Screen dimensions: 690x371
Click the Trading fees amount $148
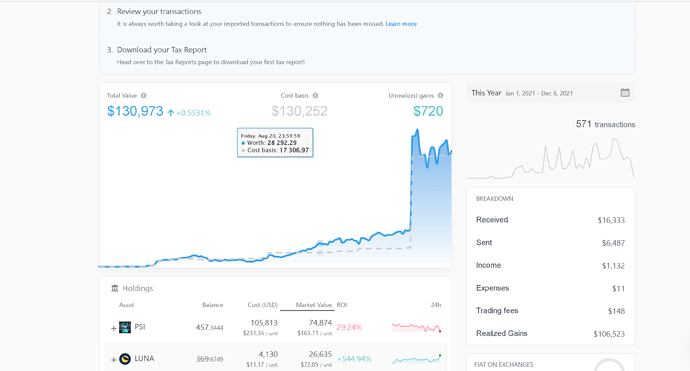pyautogui.click(x=617, y=311)
